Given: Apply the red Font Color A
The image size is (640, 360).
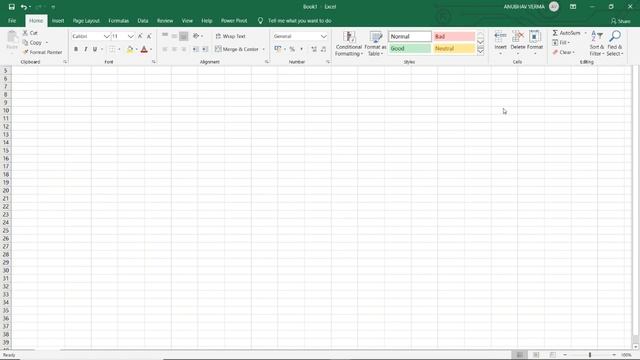Looking at the screenshot, I should tap(144, 49).
